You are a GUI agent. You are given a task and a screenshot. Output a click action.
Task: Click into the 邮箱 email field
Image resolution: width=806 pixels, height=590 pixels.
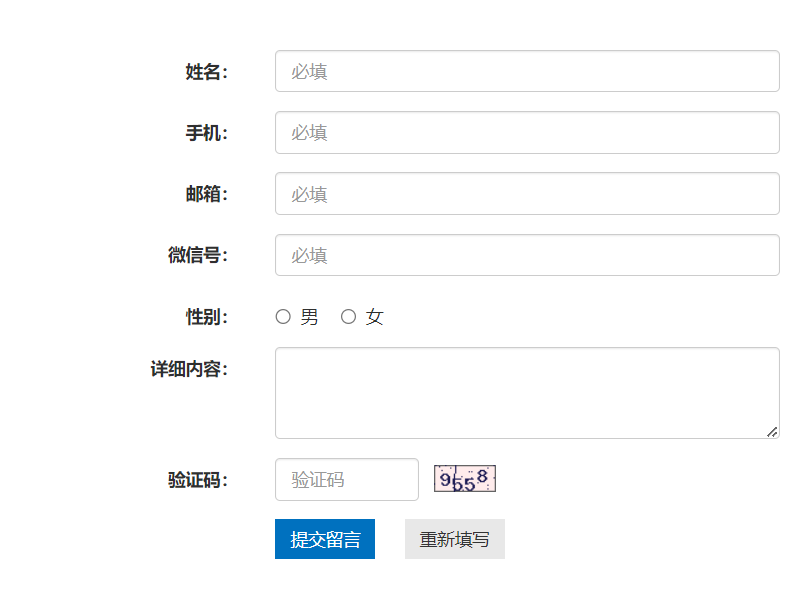pos(527,194)
